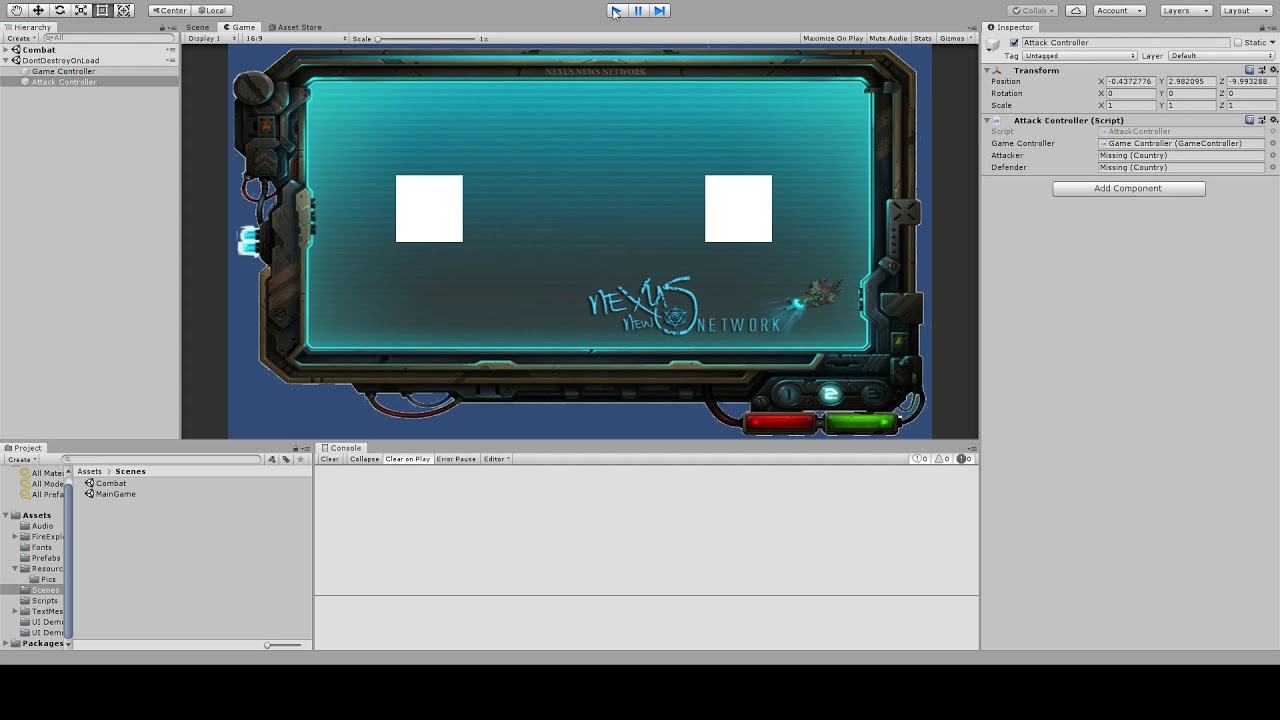
Task: Select the Rotate tool
Action: point(60,10)
